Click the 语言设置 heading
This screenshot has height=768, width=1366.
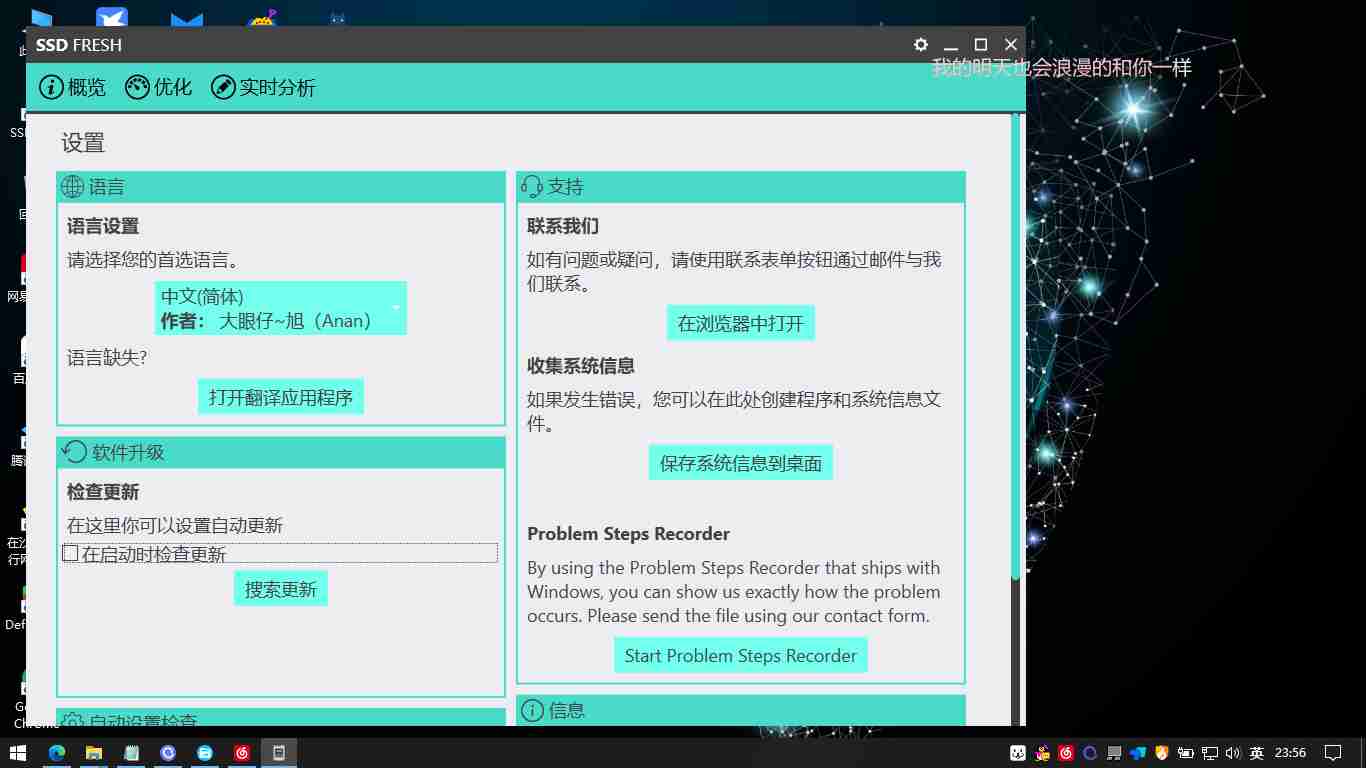coord(103,226)
